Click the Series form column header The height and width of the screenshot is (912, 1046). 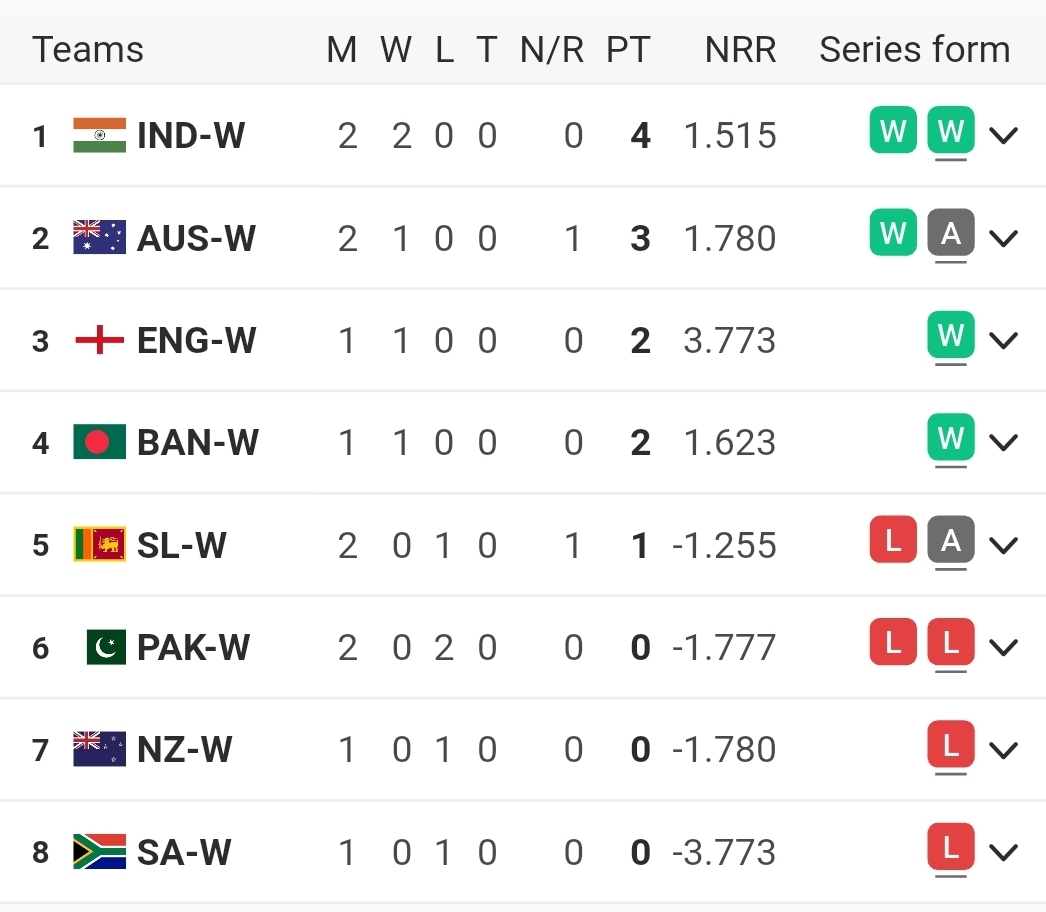point(914,50)
